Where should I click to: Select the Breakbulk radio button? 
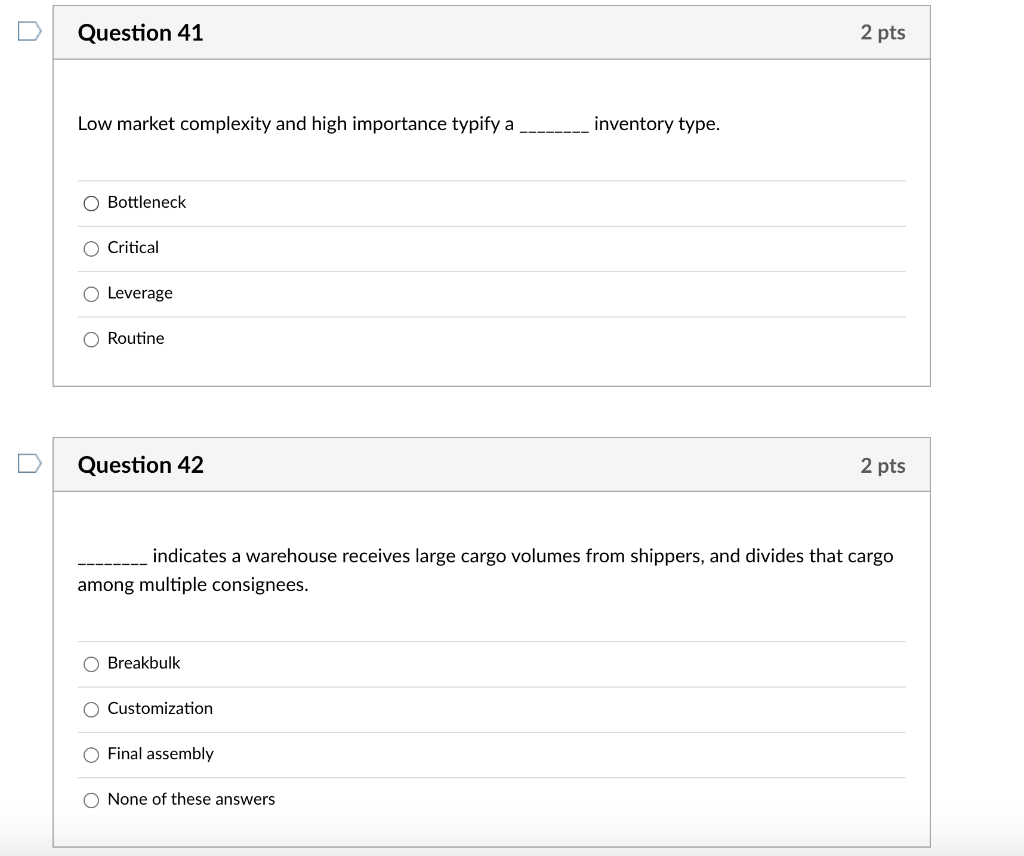click(91, 664)
